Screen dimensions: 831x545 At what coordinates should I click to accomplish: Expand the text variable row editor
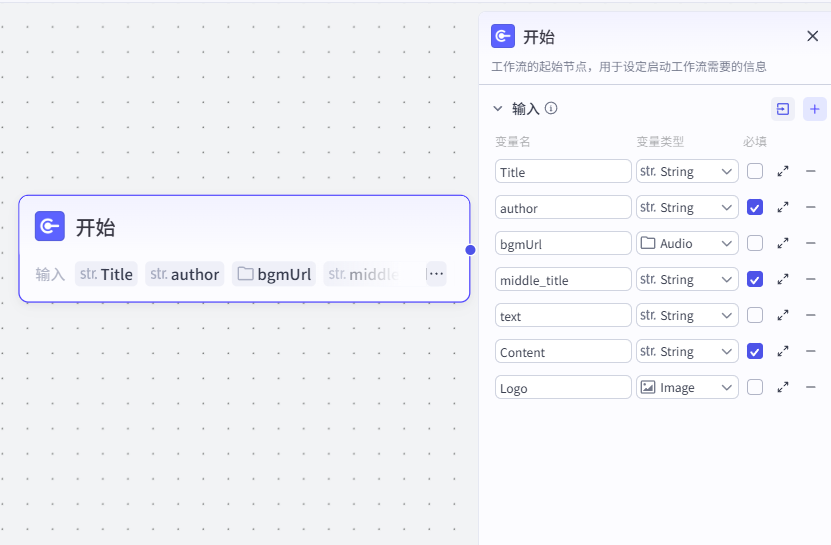[783, 315]
